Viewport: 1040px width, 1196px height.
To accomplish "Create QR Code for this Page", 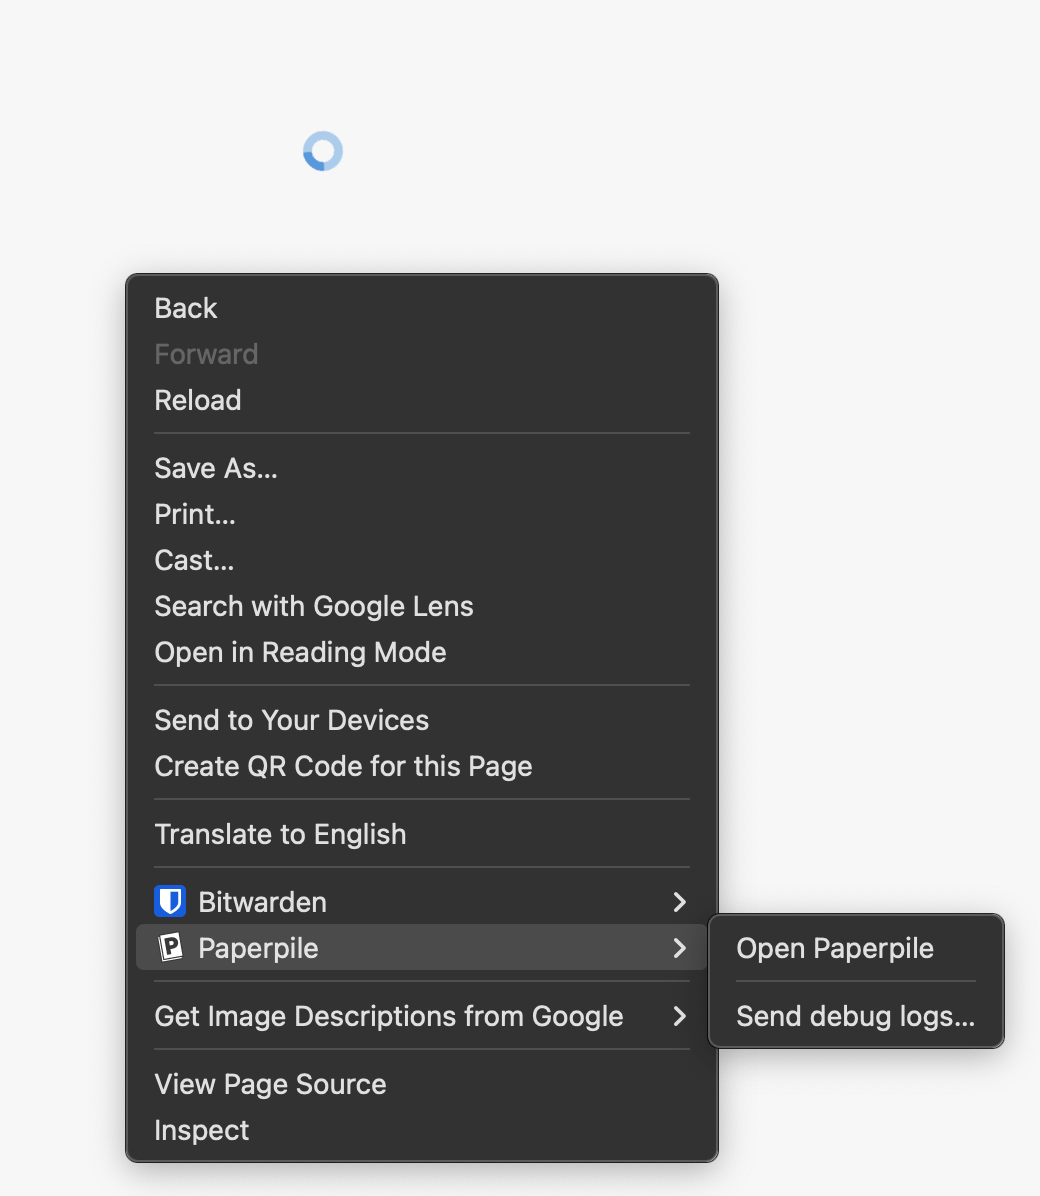I will tap(343, 766).
